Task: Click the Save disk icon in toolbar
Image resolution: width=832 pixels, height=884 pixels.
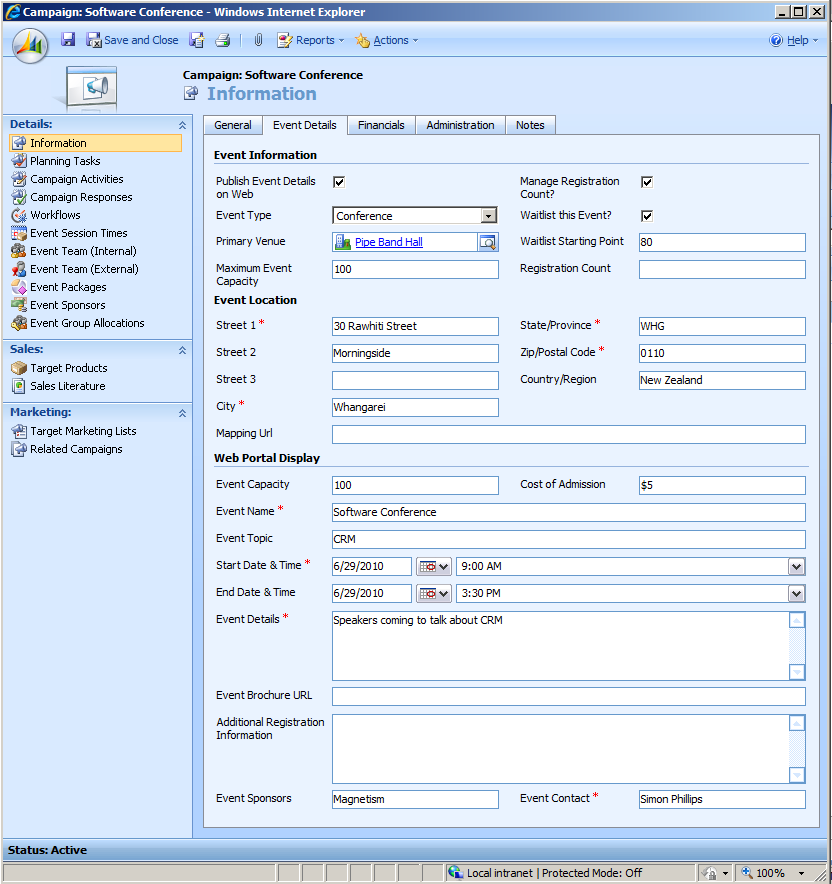Action: (68, 40)
